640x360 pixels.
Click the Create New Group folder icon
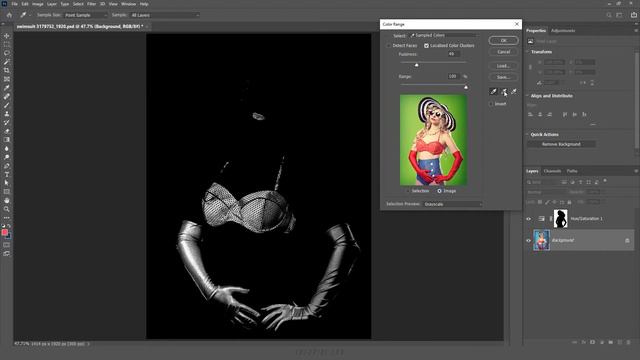pyautogui.click(x=610, y=342)
